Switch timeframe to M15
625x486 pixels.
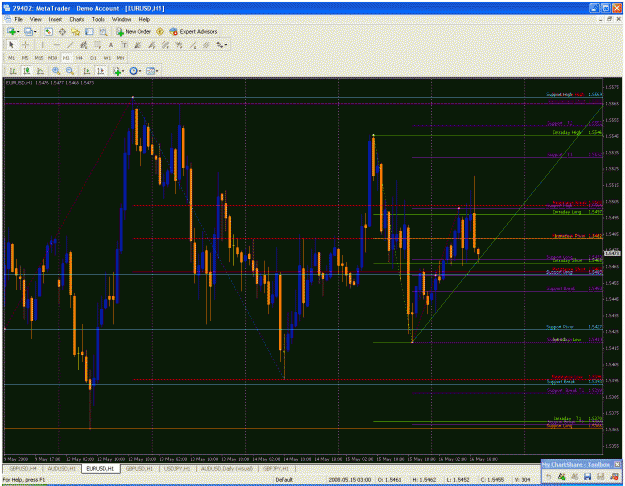[39, 58]
